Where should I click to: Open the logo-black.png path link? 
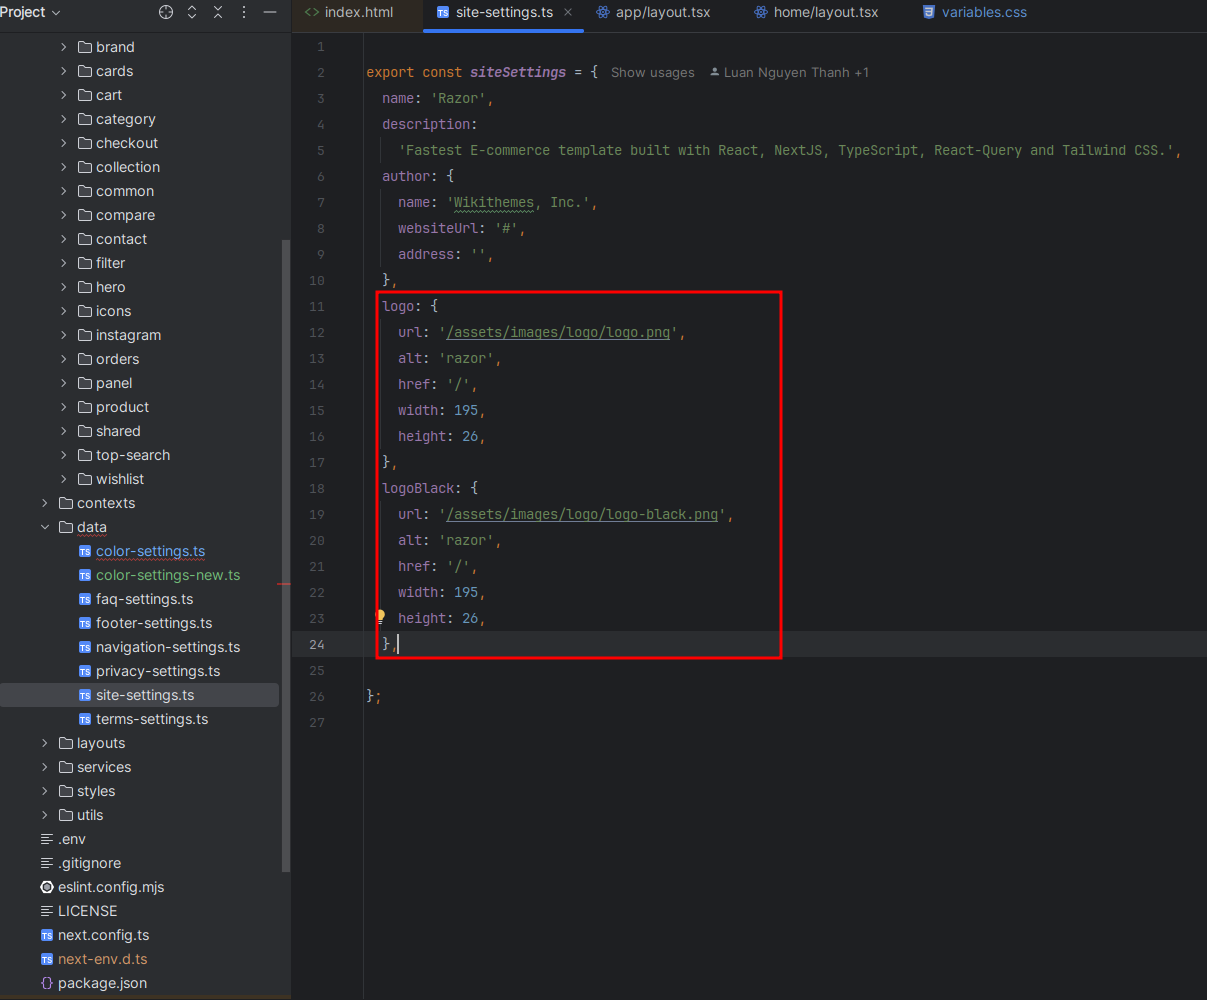582,514
